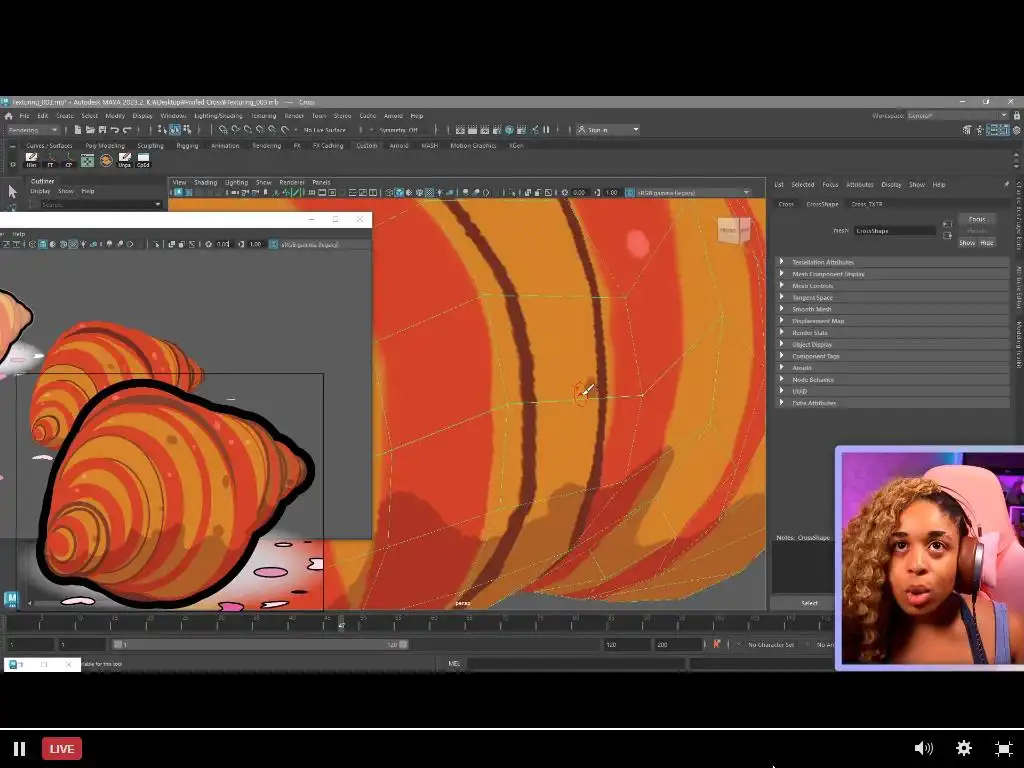Open the stream settings gear
This screenshot has width=1024, height=768.
[964, 748]
